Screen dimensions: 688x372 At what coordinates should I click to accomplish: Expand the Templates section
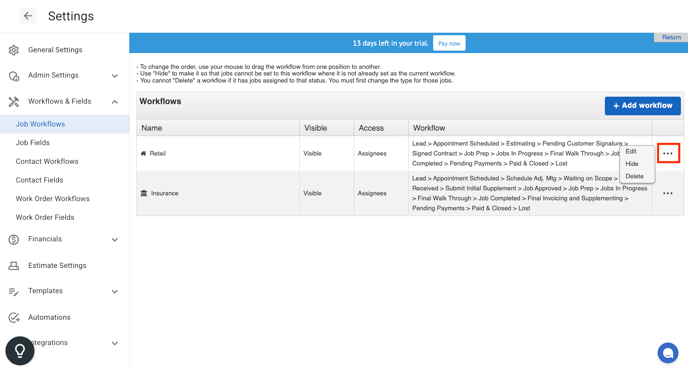(115, 291)
